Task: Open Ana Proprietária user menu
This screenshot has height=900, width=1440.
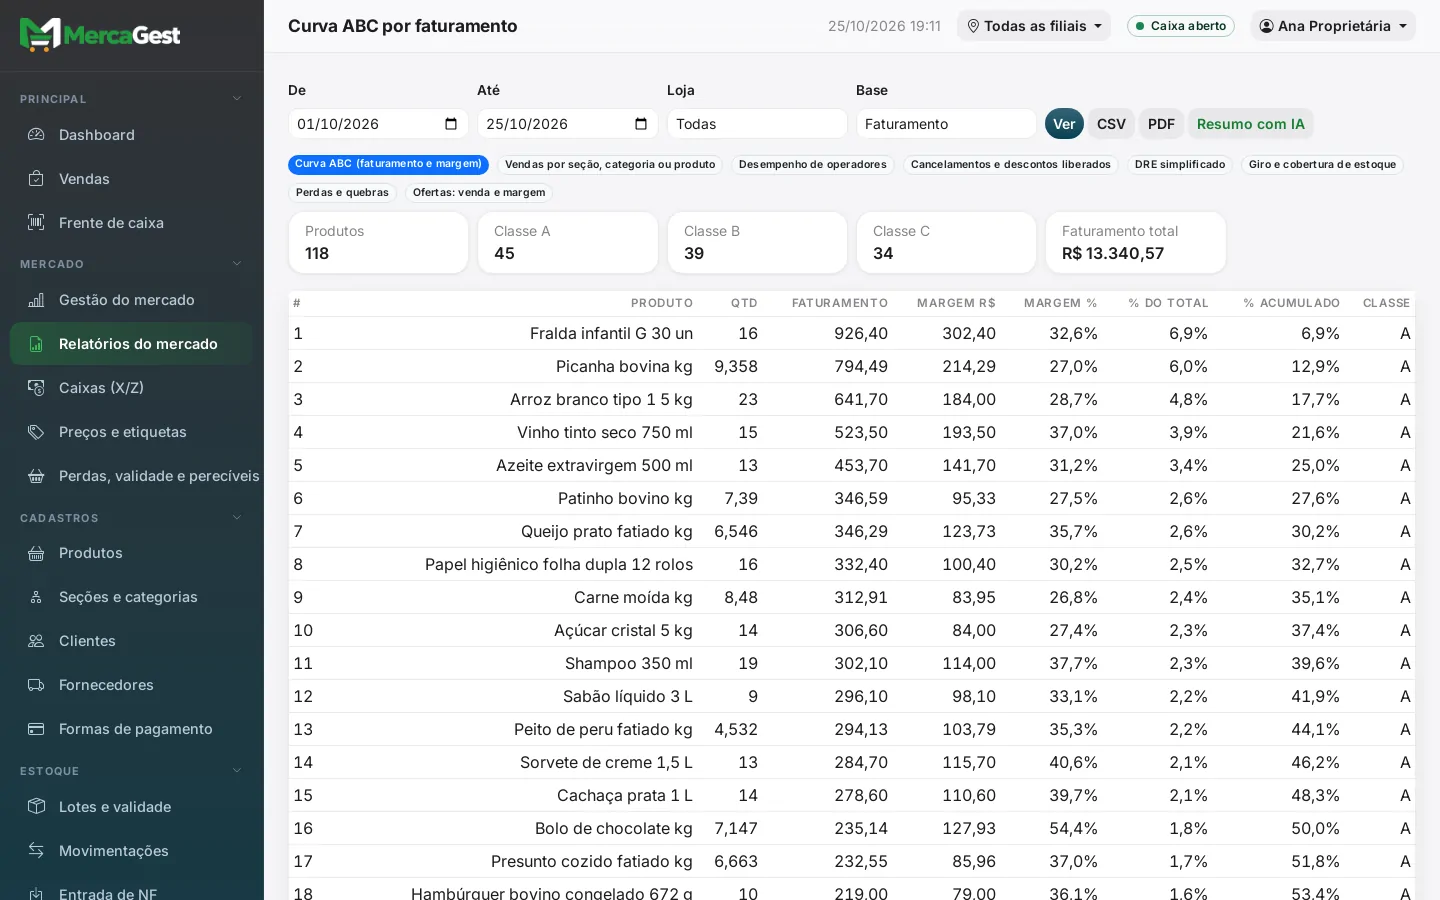Action: point(1333,26)
